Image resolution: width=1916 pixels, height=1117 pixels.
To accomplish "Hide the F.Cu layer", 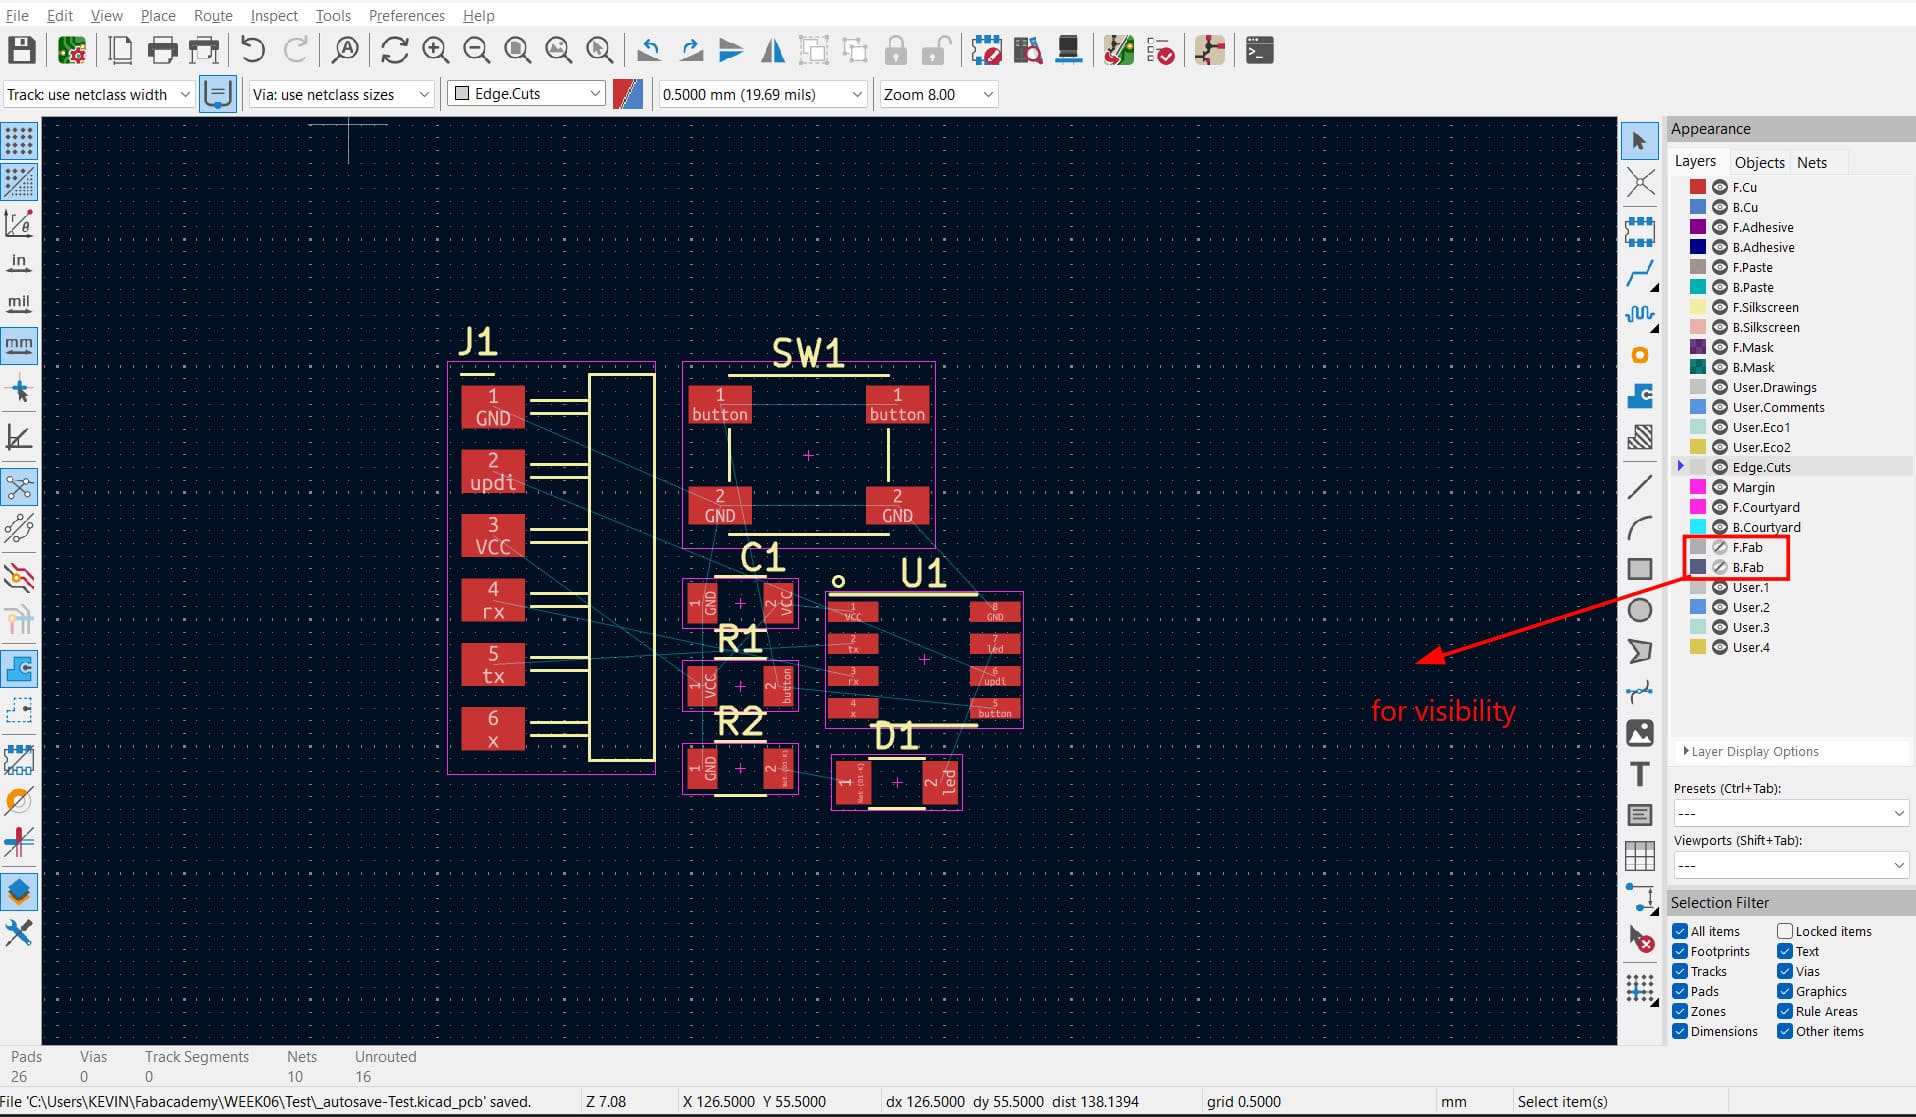I will (1719, 187).
